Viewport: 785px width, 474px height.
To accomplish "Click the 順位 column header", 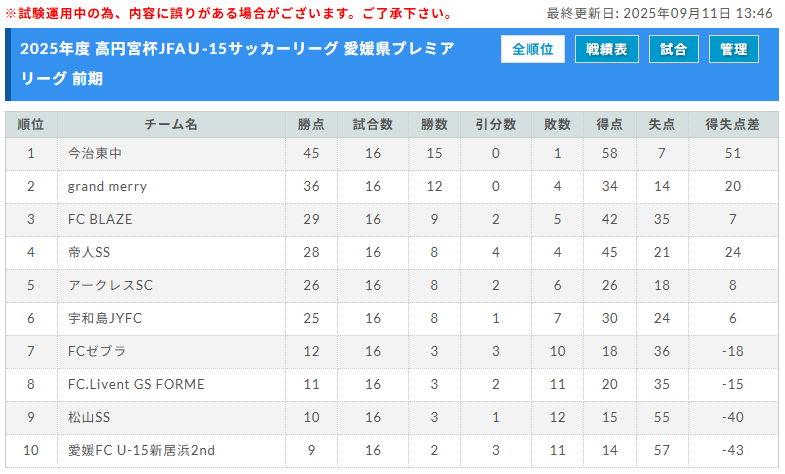I will click(31, 125).
